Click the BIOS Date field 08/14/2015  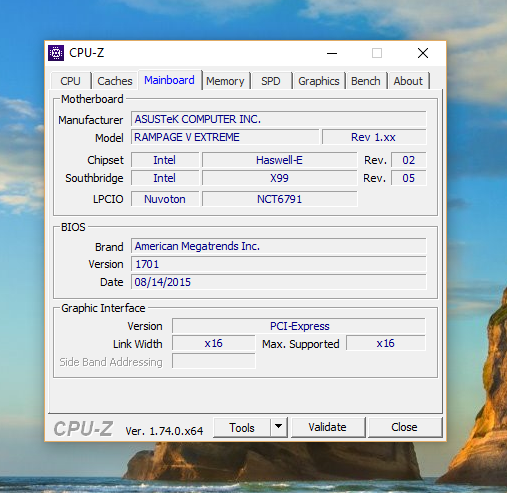[x=279, y=282]
